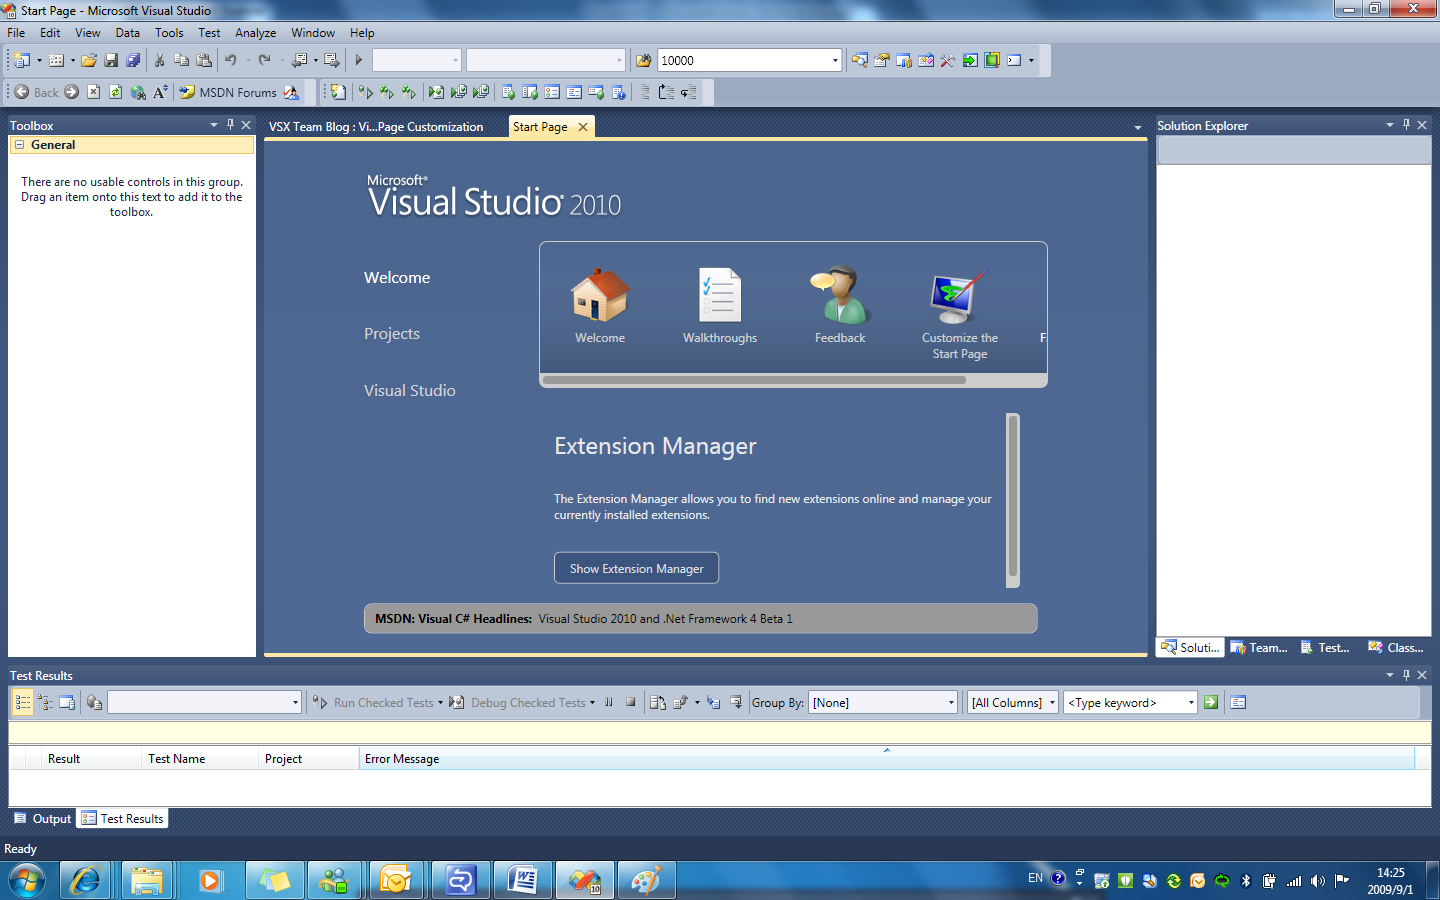Open Solution Explorer from the toolbar icon

point(860,60)
